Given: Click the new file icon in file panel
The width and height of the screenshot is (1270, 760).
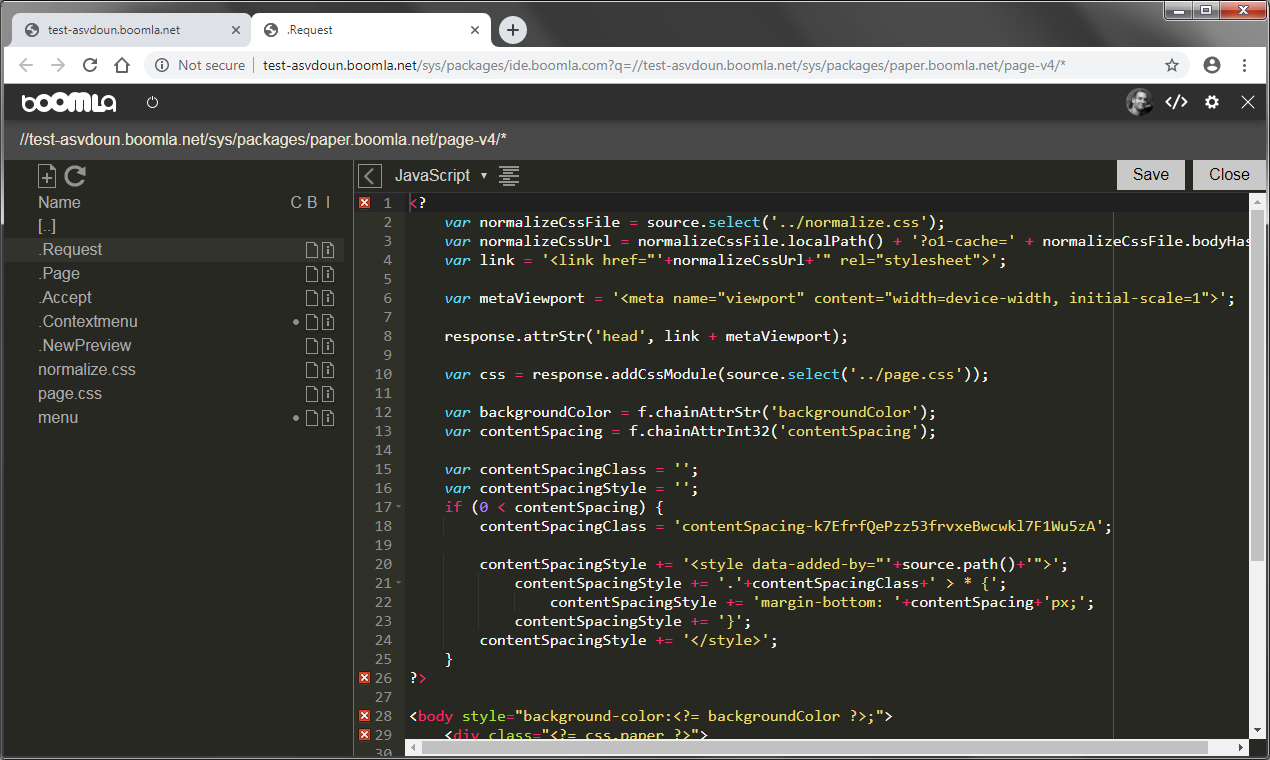Looking at the screenshot, I should click(47, 177).
